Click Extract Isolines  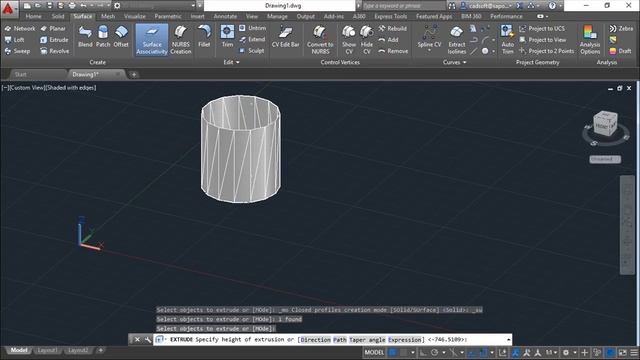pyautogui.click(x=456, y=40)
